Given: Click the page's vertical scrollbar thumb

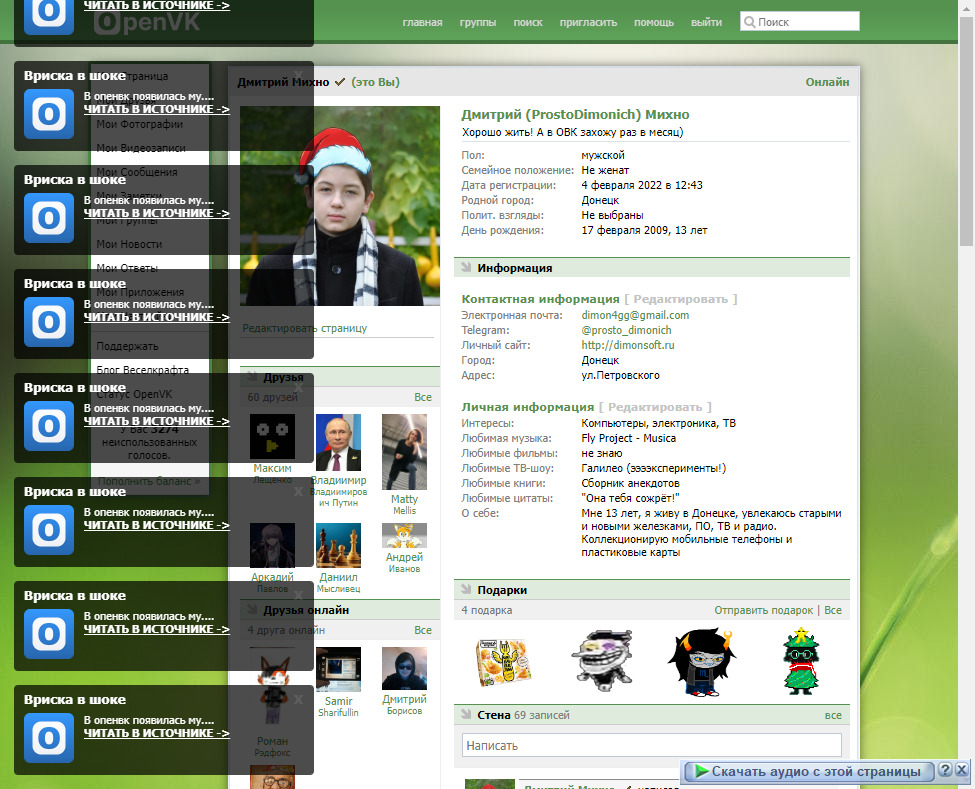Looking at the screenshot, I should [x=966, y=131].
